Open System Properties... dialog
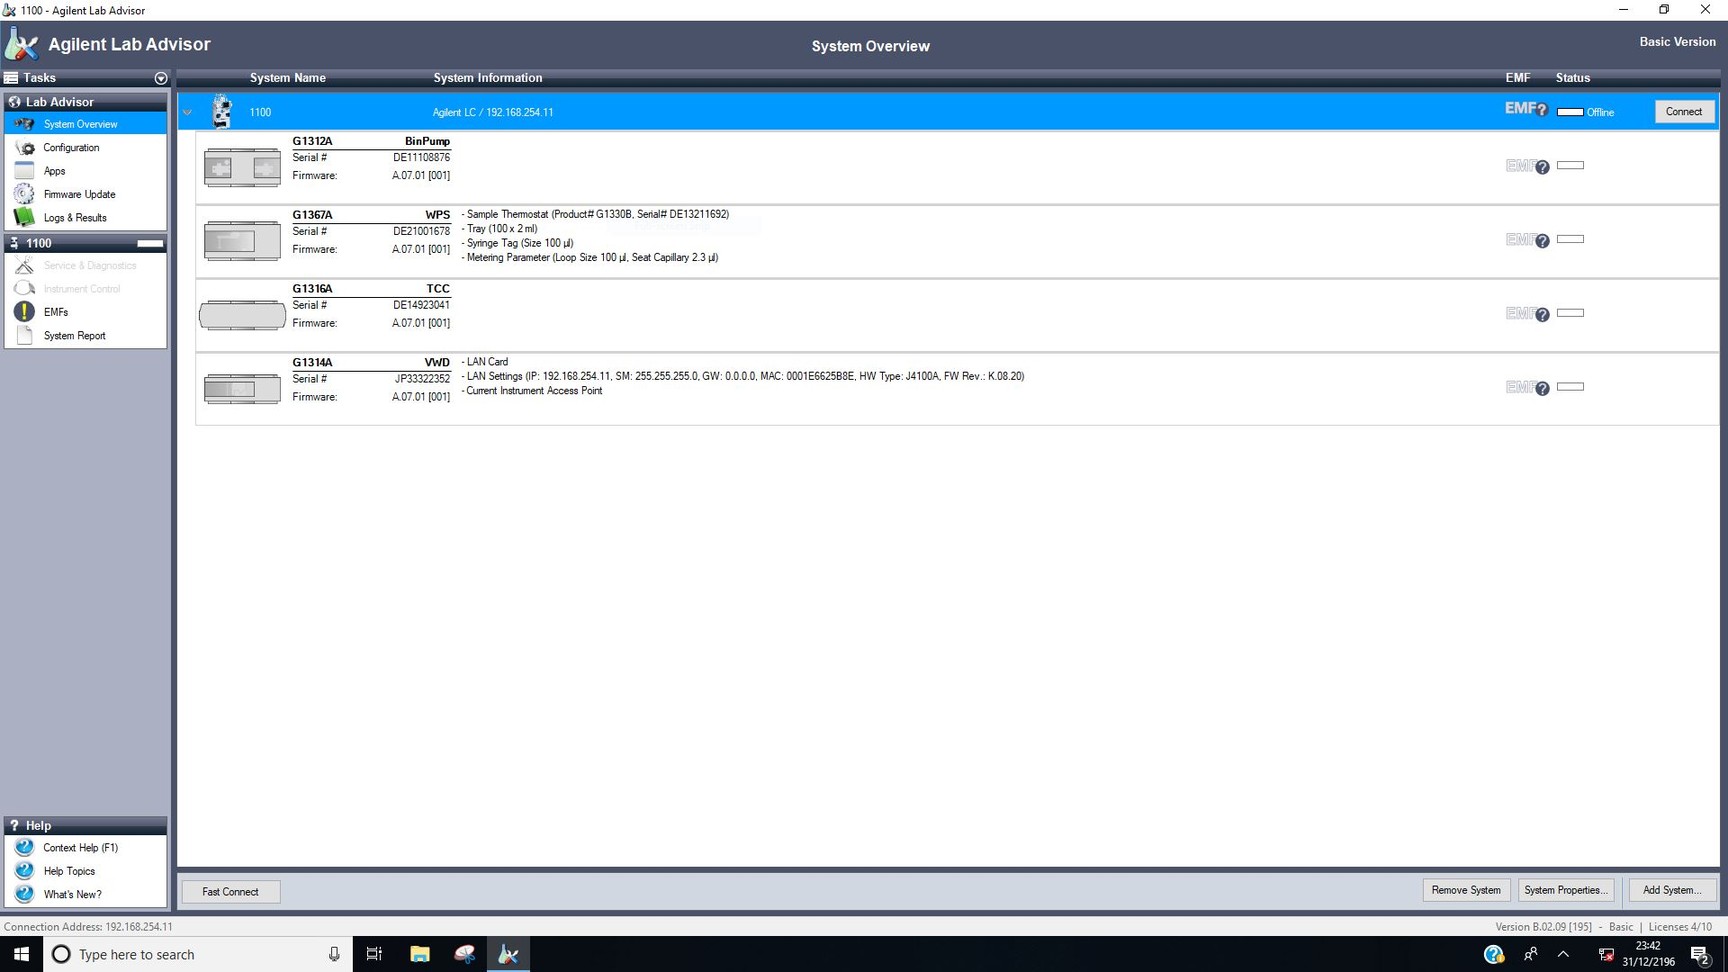Image resolution: width=1728 pixels, height=972 pixels. click(1565, 890)
